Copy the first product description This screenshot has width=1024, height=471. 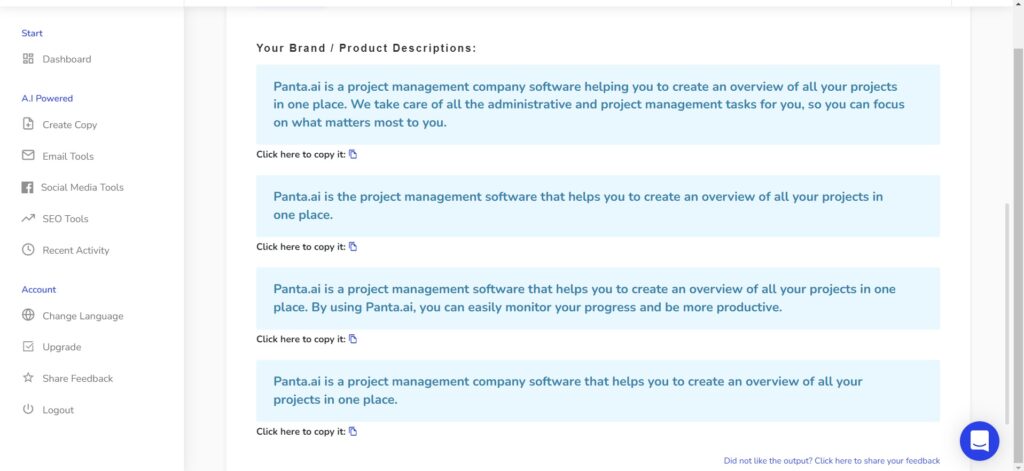(353, 155)
